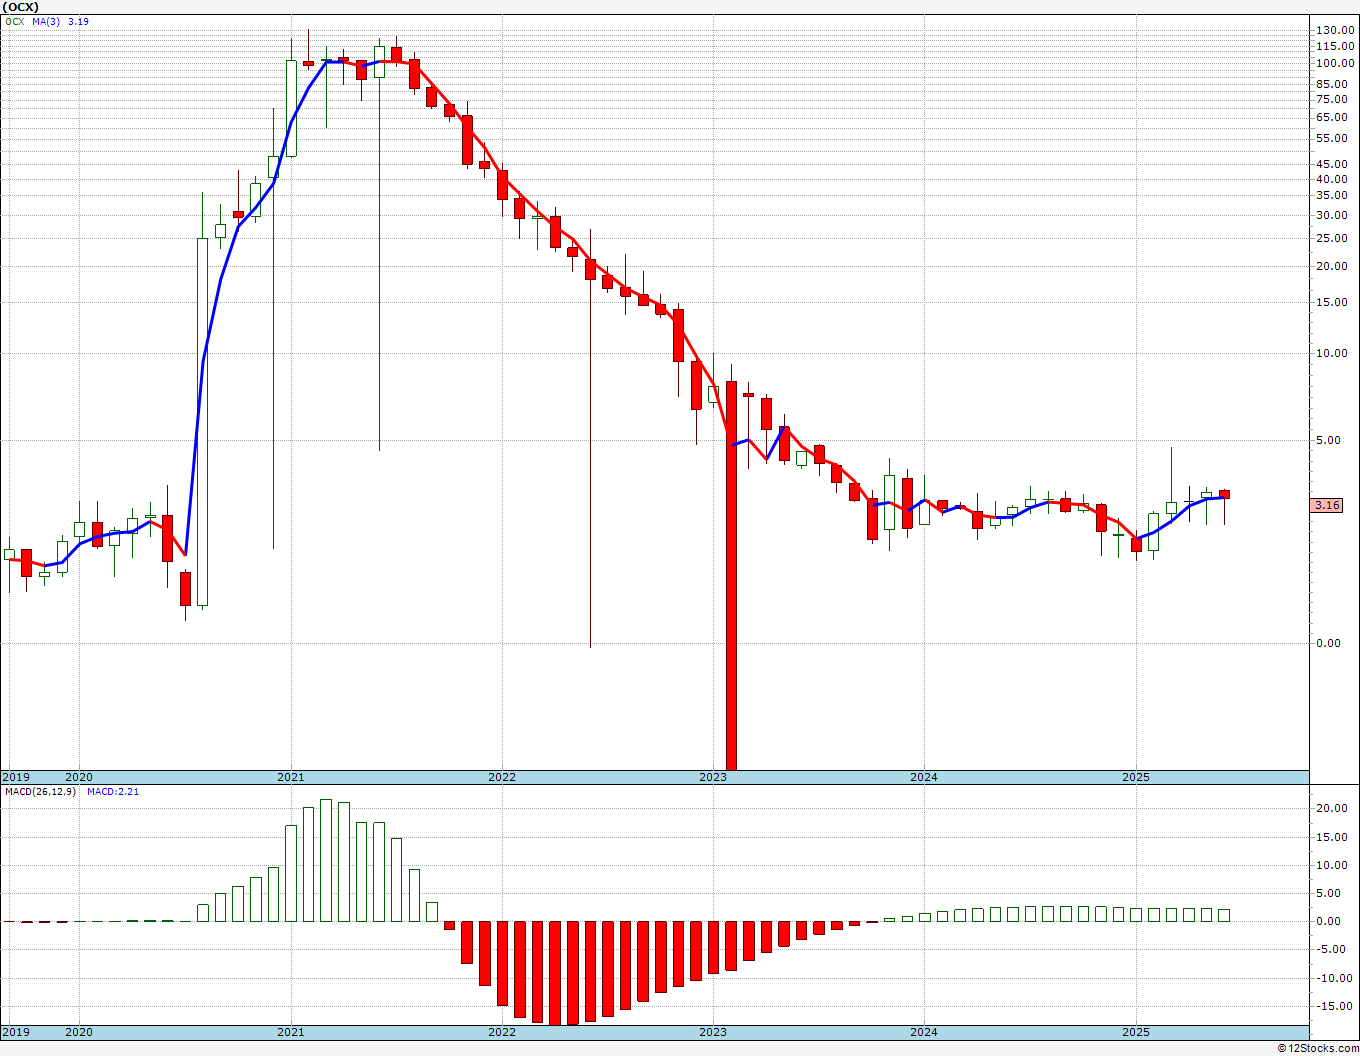
Task: Click 2023 on the MACD time axis
Action: (x=713, y=1031)
